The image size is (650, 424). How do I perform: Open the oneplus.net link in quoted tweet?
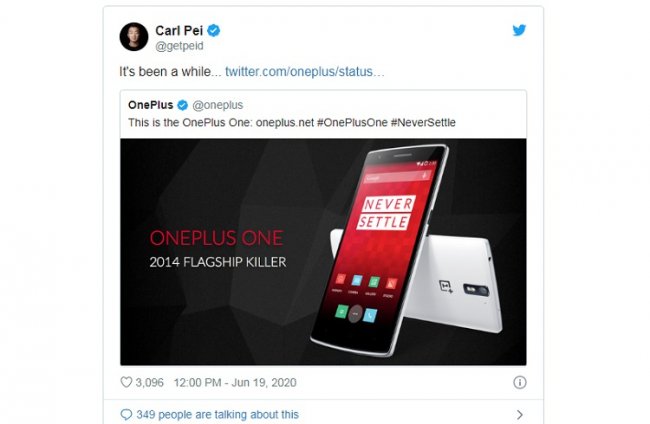285,123
